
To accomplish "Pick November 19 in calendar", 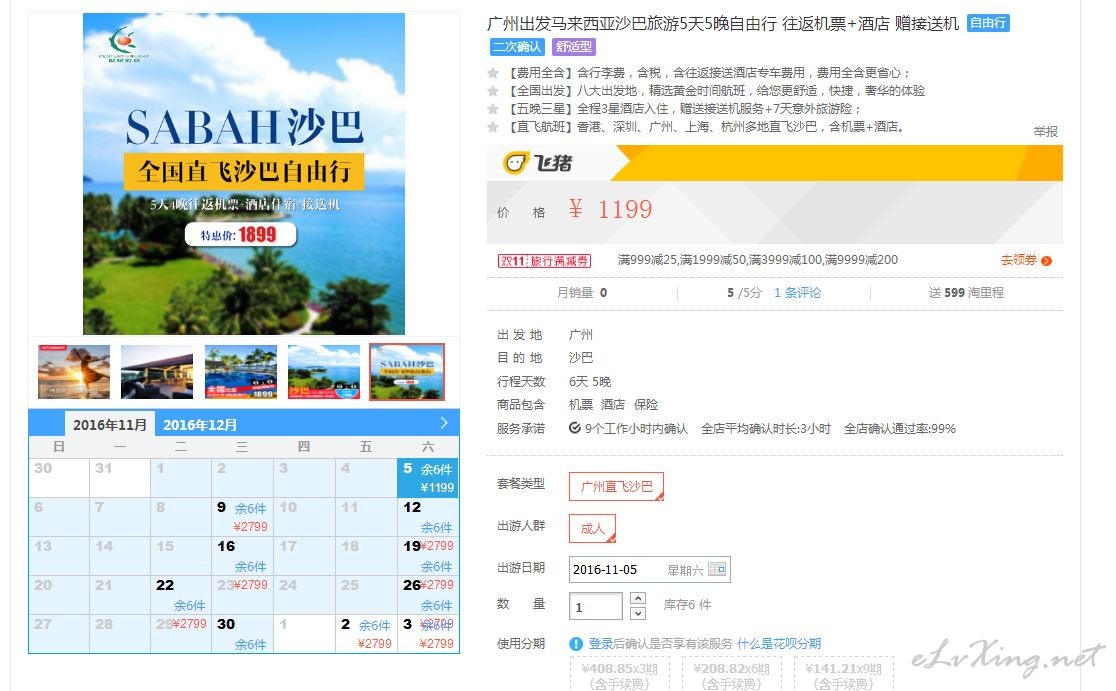I will pyautogui.click(x=428, y=557).
